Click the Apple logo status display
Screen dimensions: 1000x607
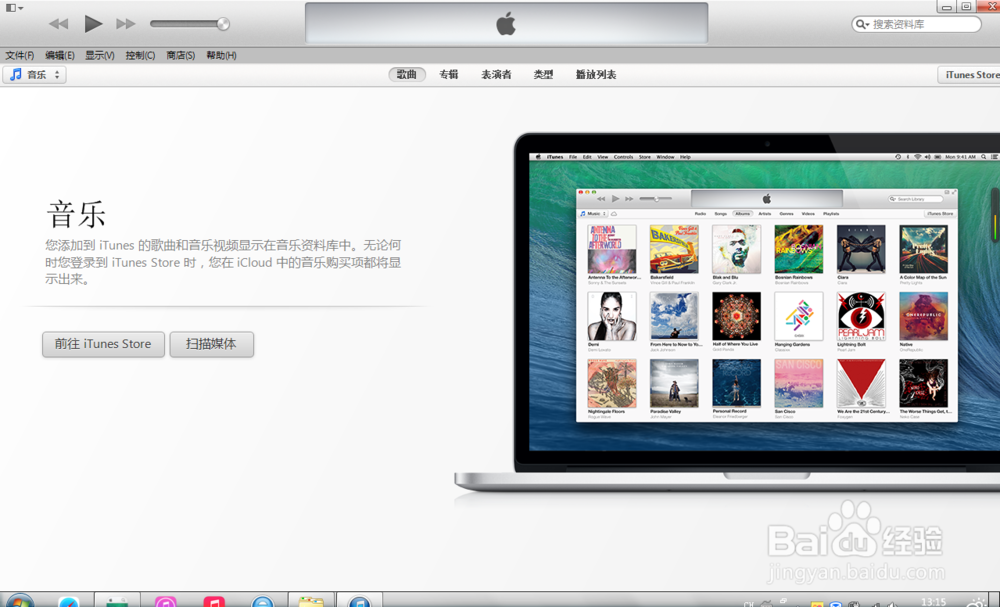(506, 24)
